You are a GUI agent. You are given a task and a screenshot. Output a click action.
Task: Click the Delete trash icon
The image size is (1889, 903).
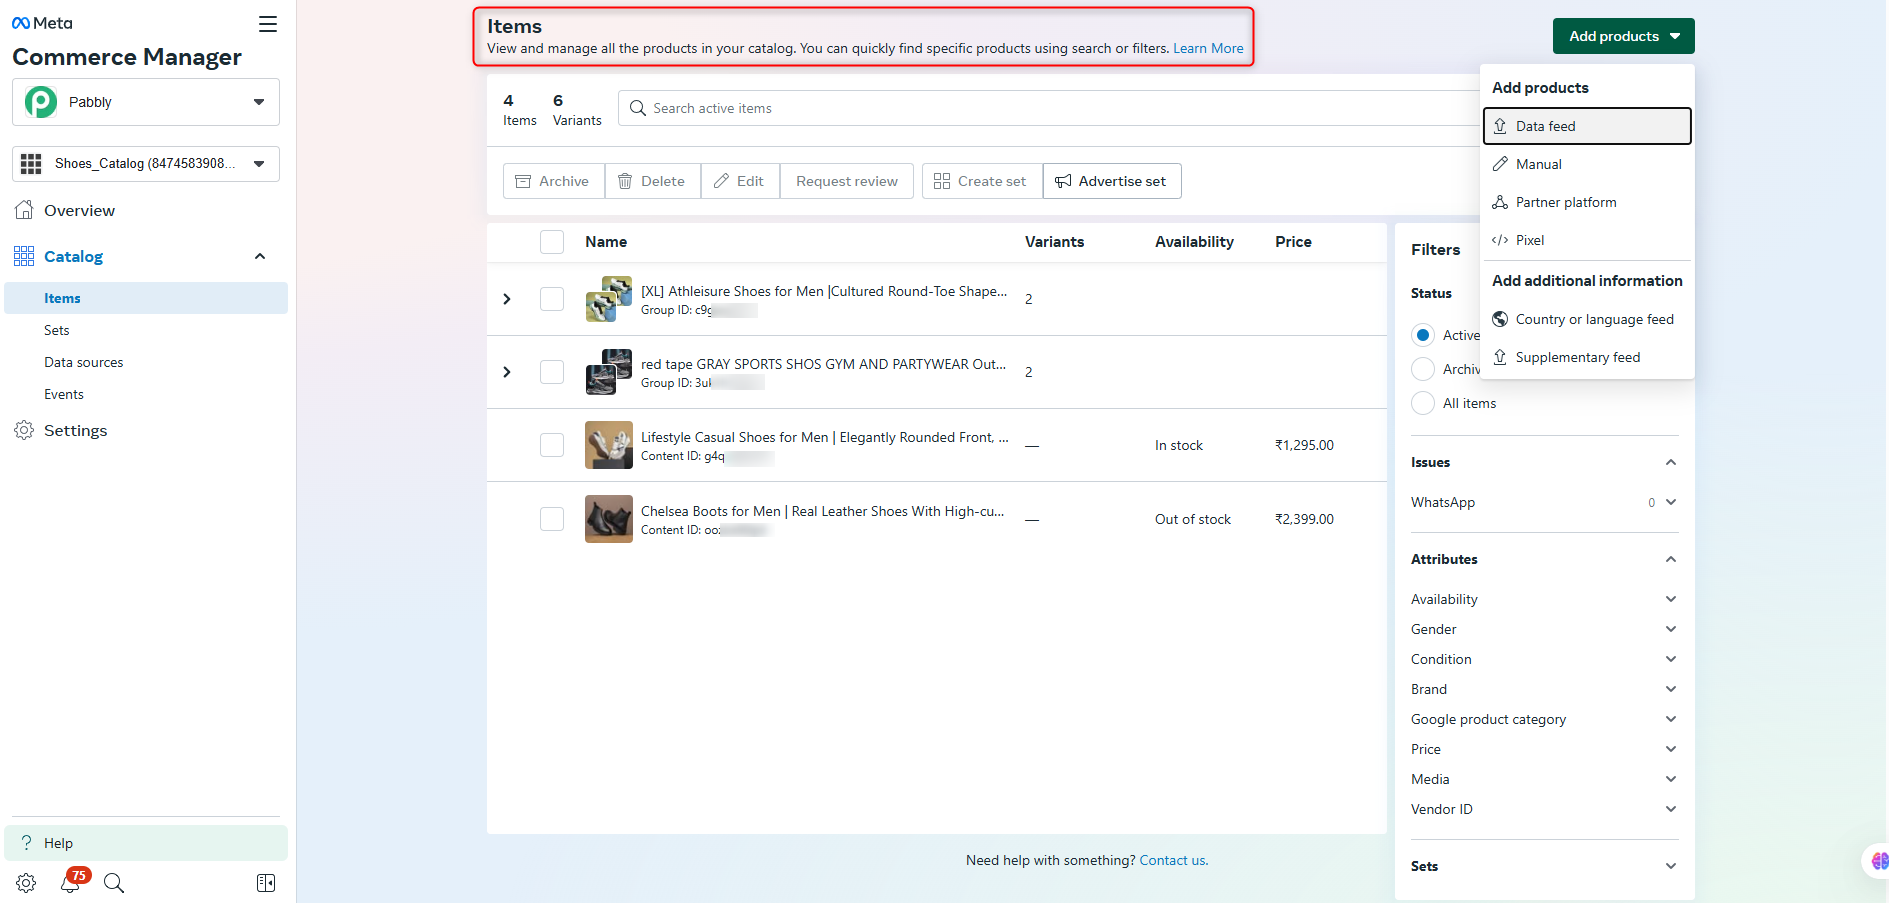point(625,181)
